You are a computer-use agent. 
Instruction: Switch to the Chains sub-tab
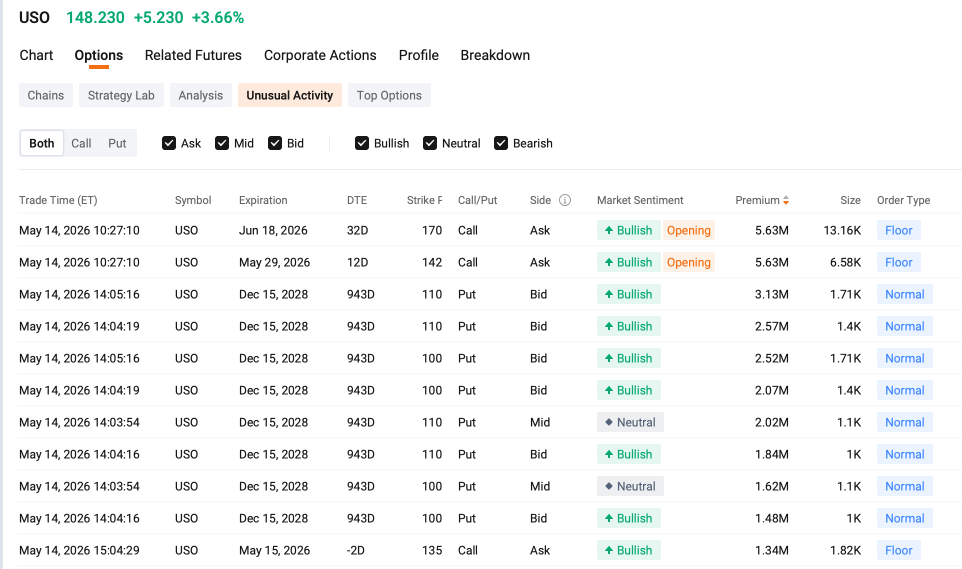click(x=45, y=95)
